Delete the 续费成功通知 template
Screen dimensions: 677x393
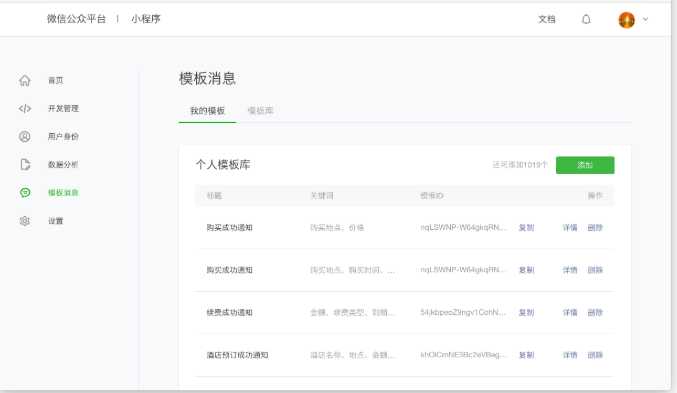click(x=595, y=312)
